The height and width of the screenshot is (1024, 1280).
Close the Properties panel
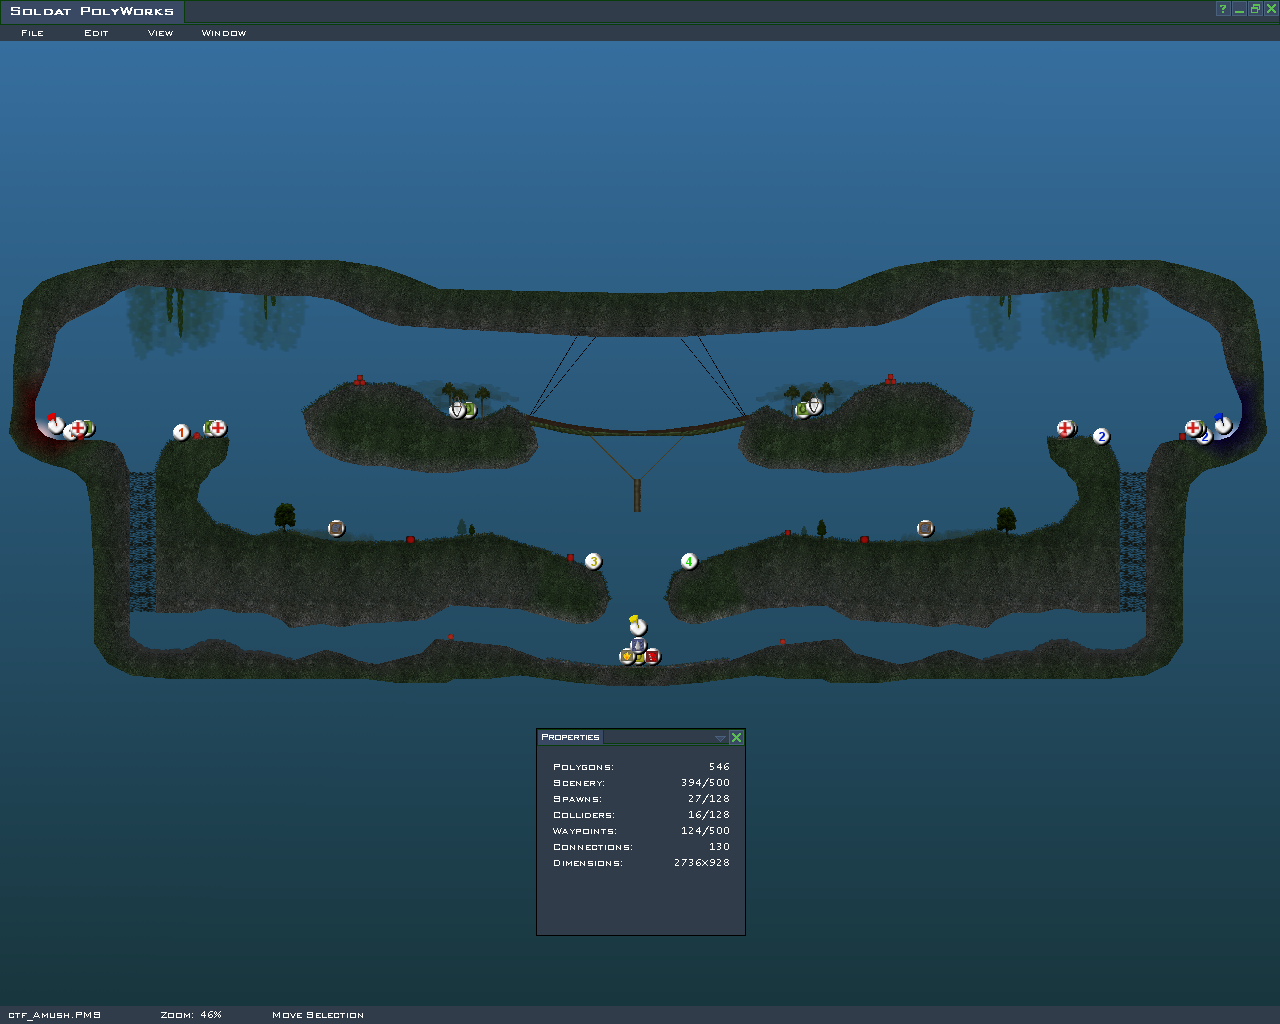tap(737, 738)
